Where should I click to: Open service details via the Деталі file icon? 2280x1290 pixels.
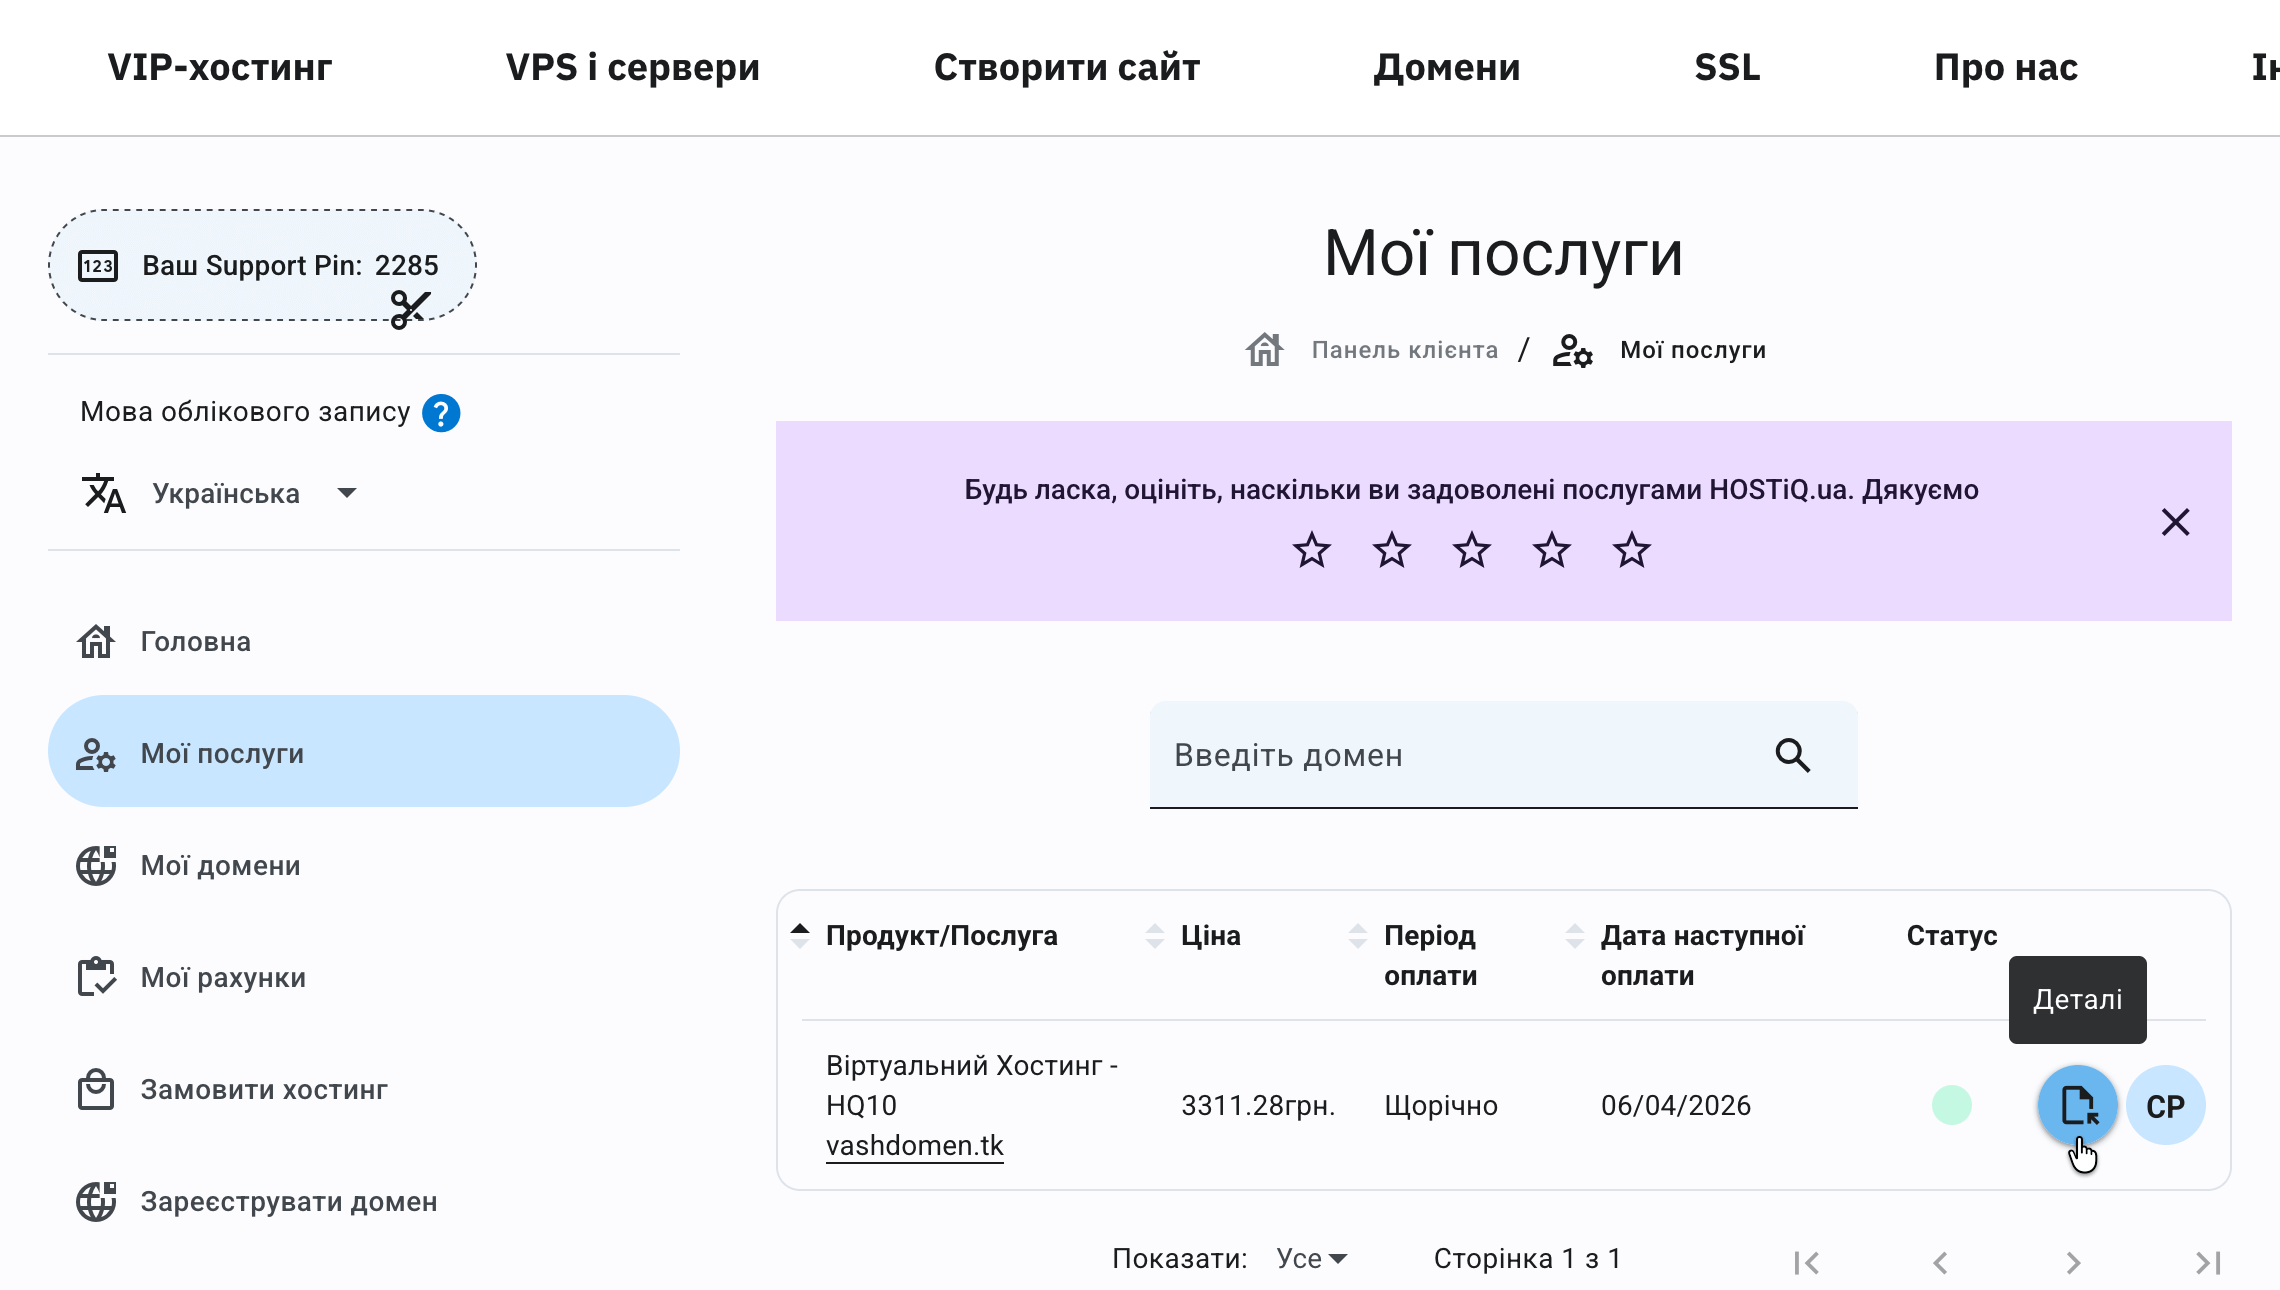click(2076, 1105)
